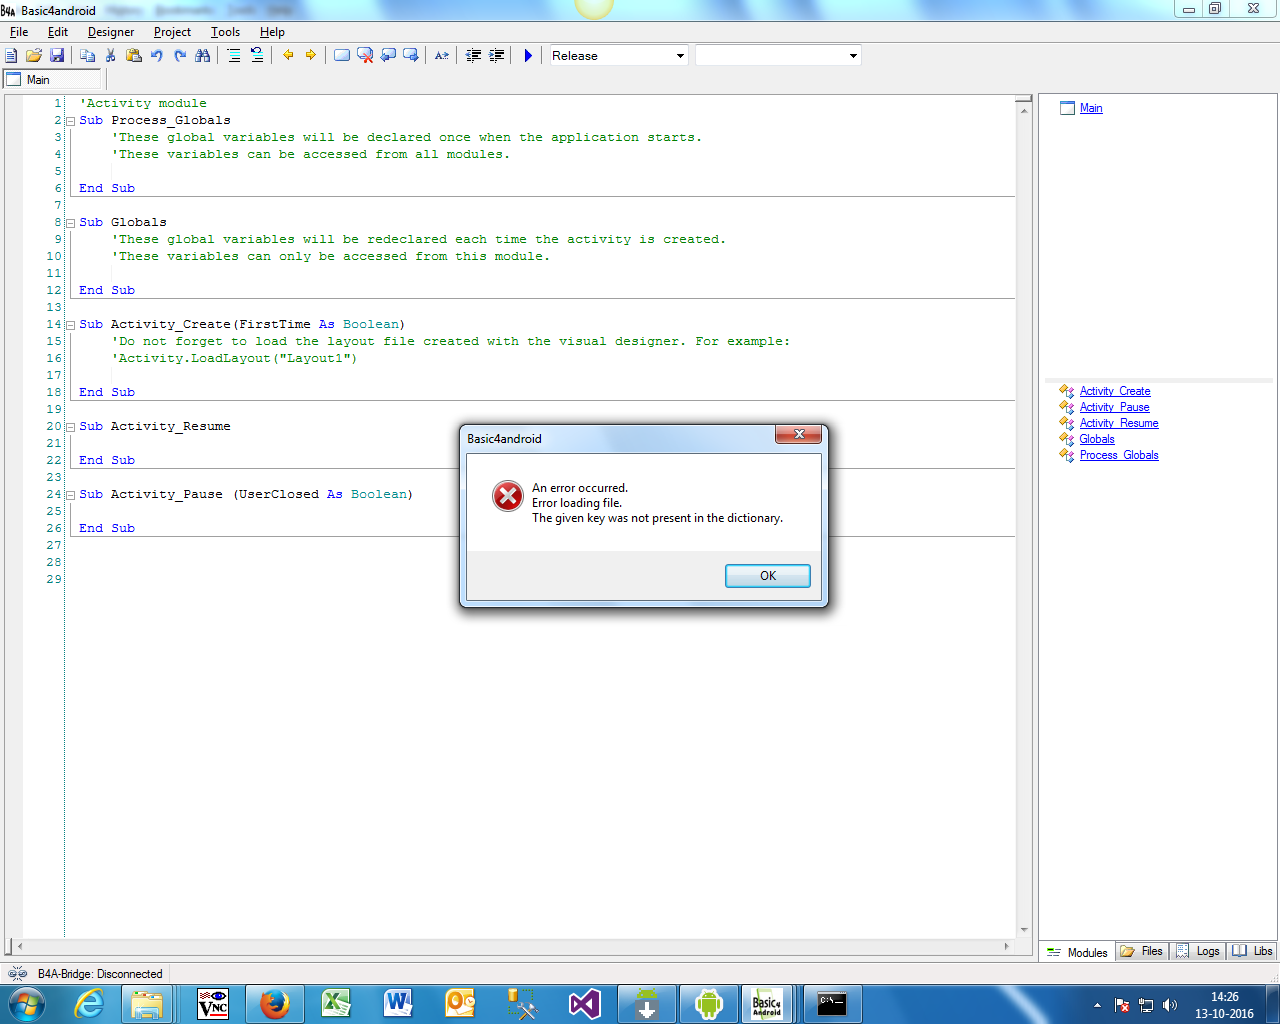
Task: Run the project with the blue play icon
Action: tap(528, 56)
